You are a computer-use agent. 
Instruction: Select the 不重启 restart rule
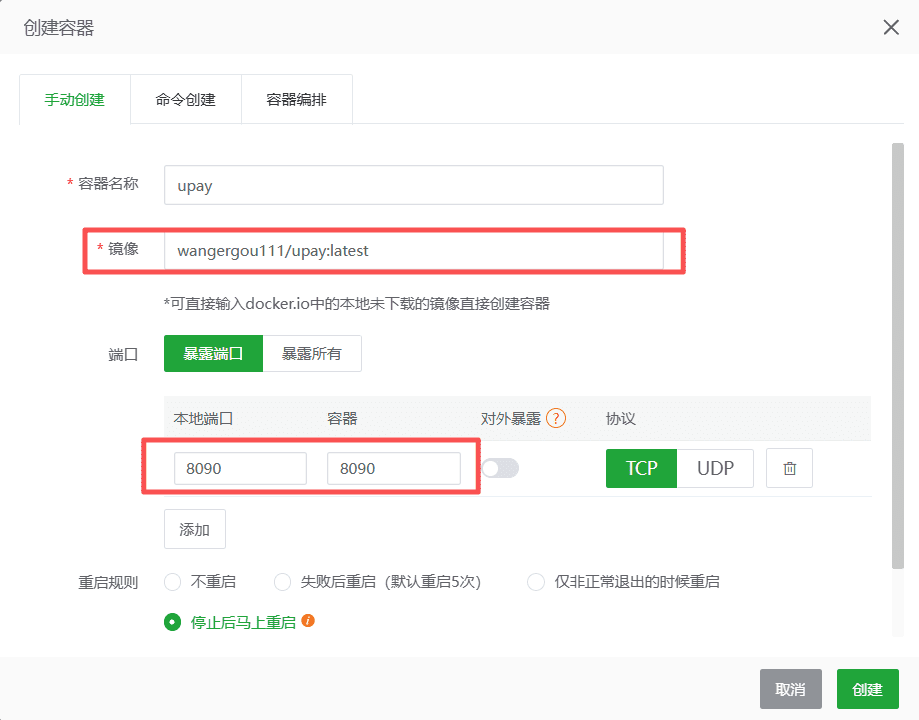coord(200,582)
